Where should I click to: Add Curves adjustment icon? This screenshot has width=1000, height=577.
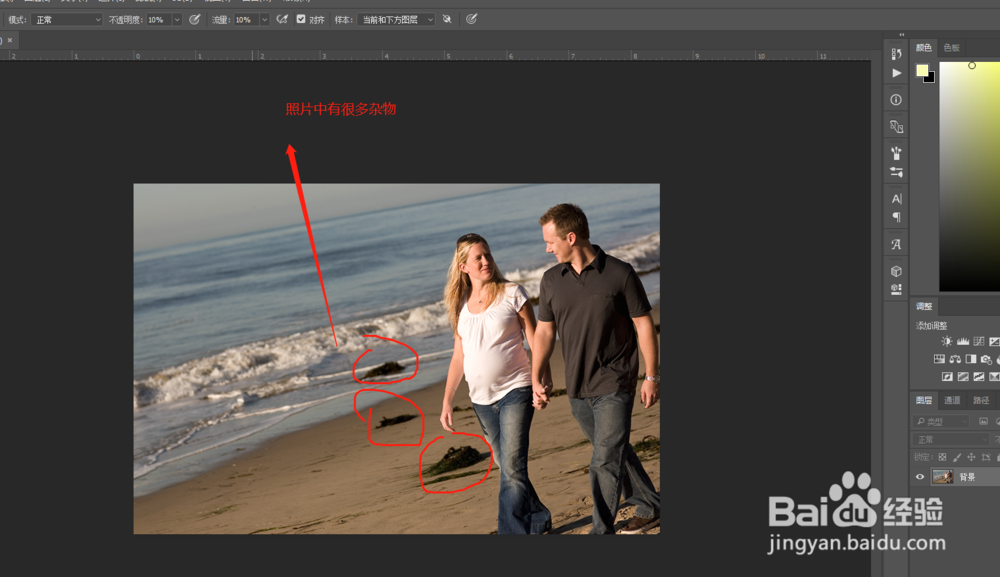point(979,342)
